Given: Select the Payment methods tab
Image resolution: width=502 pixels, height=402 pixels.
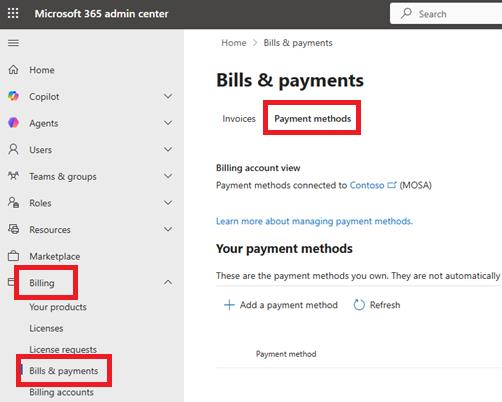Looking at the screenshot, I should tap(312, 119).
